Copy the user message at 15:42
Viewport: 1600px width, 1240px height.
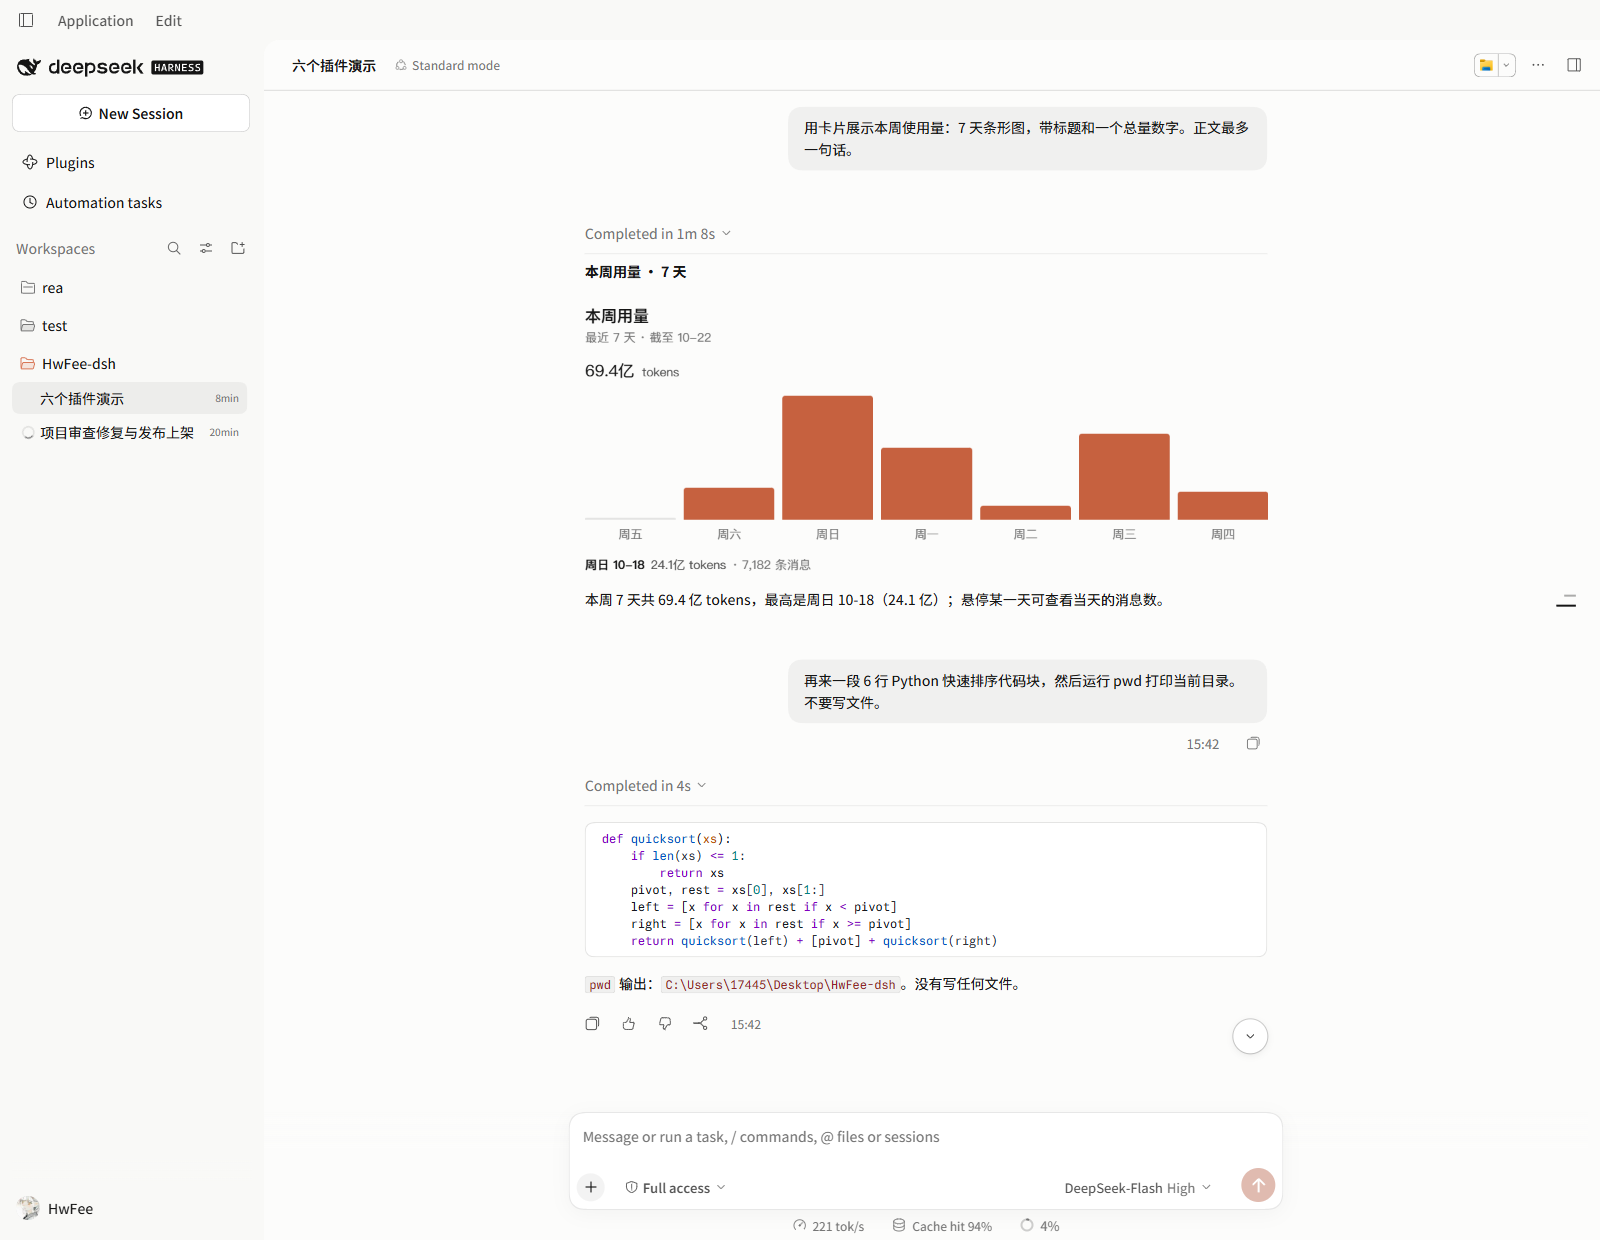point(1253,743)
